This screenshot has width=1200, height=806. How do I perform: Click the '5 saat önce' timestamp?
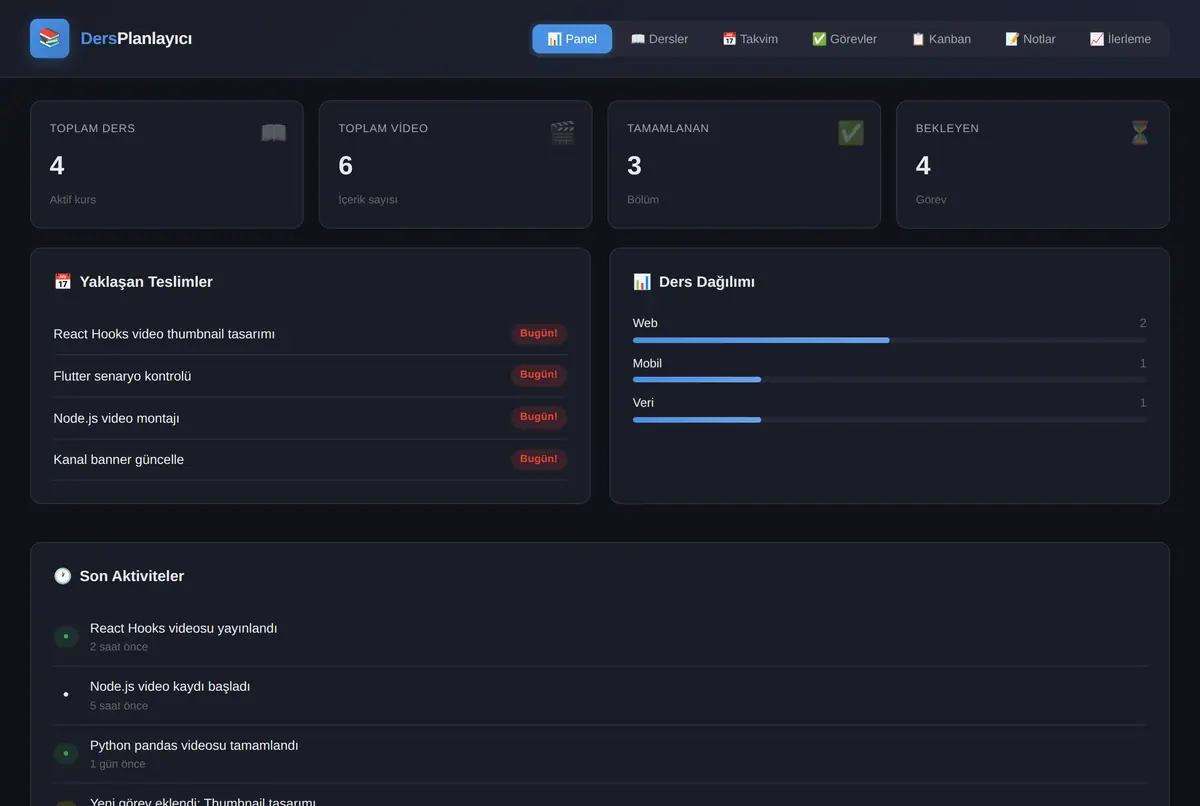click(x=119, y=706)
